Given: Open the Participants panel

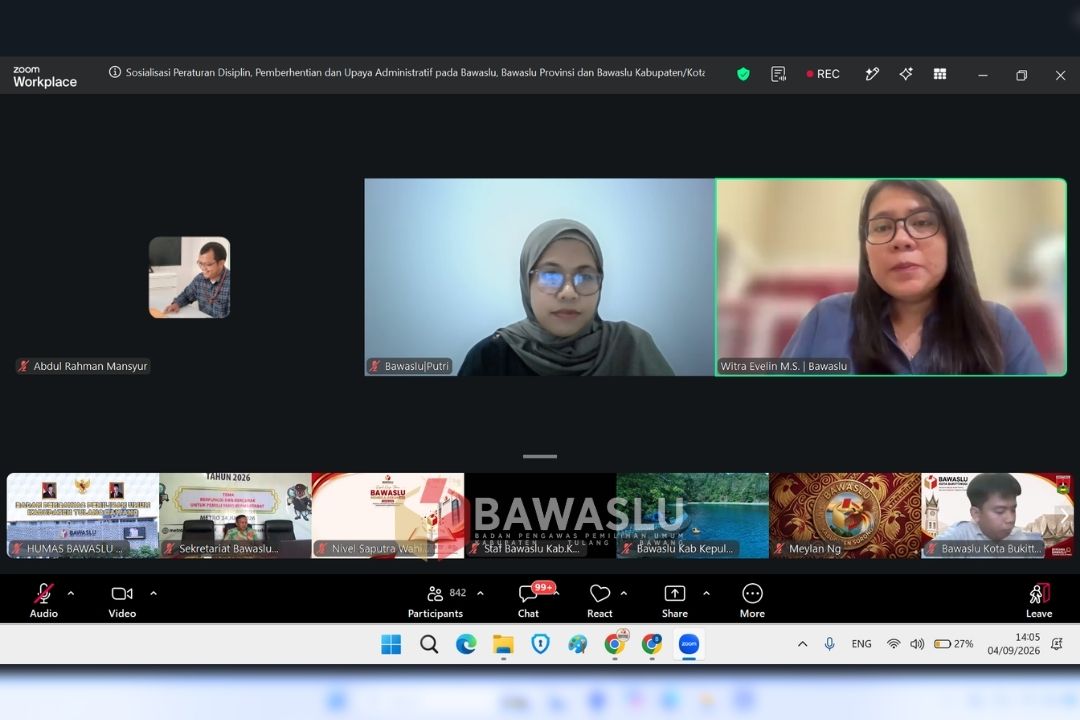Looking at the screenshot, I should [435, 599].
